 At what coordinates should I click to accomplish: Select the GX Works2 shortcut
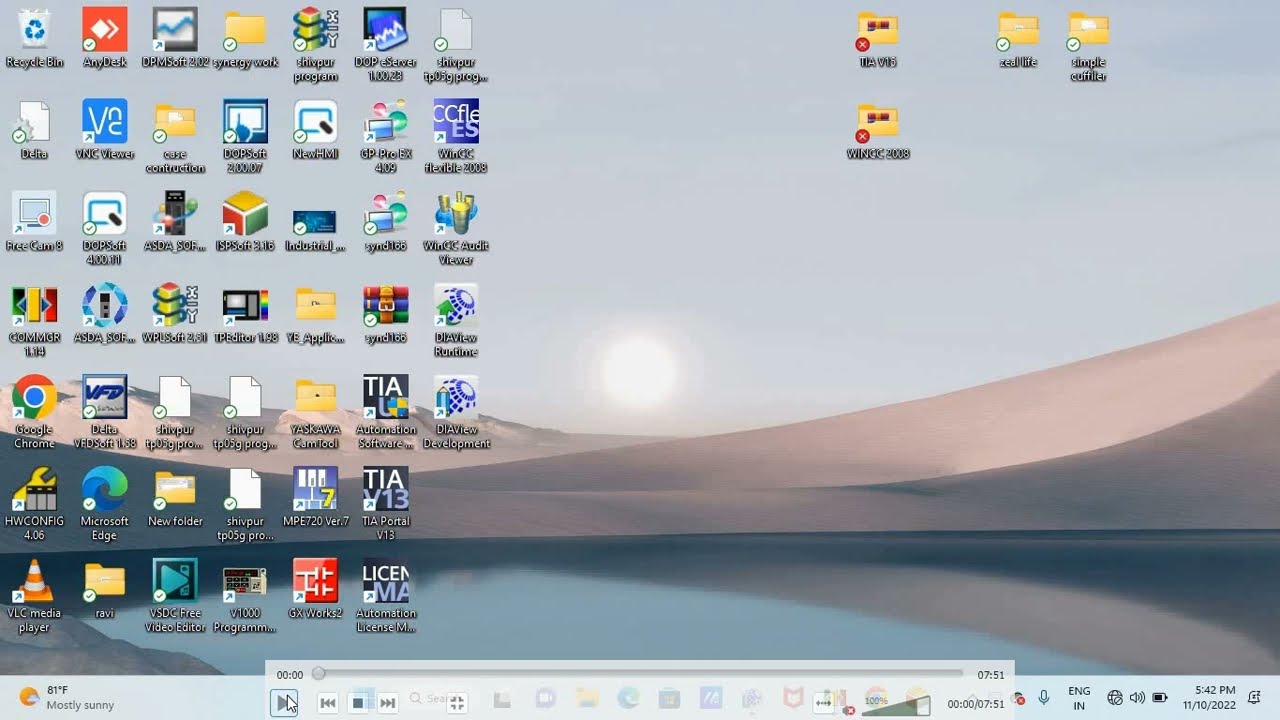coord(316,590)
